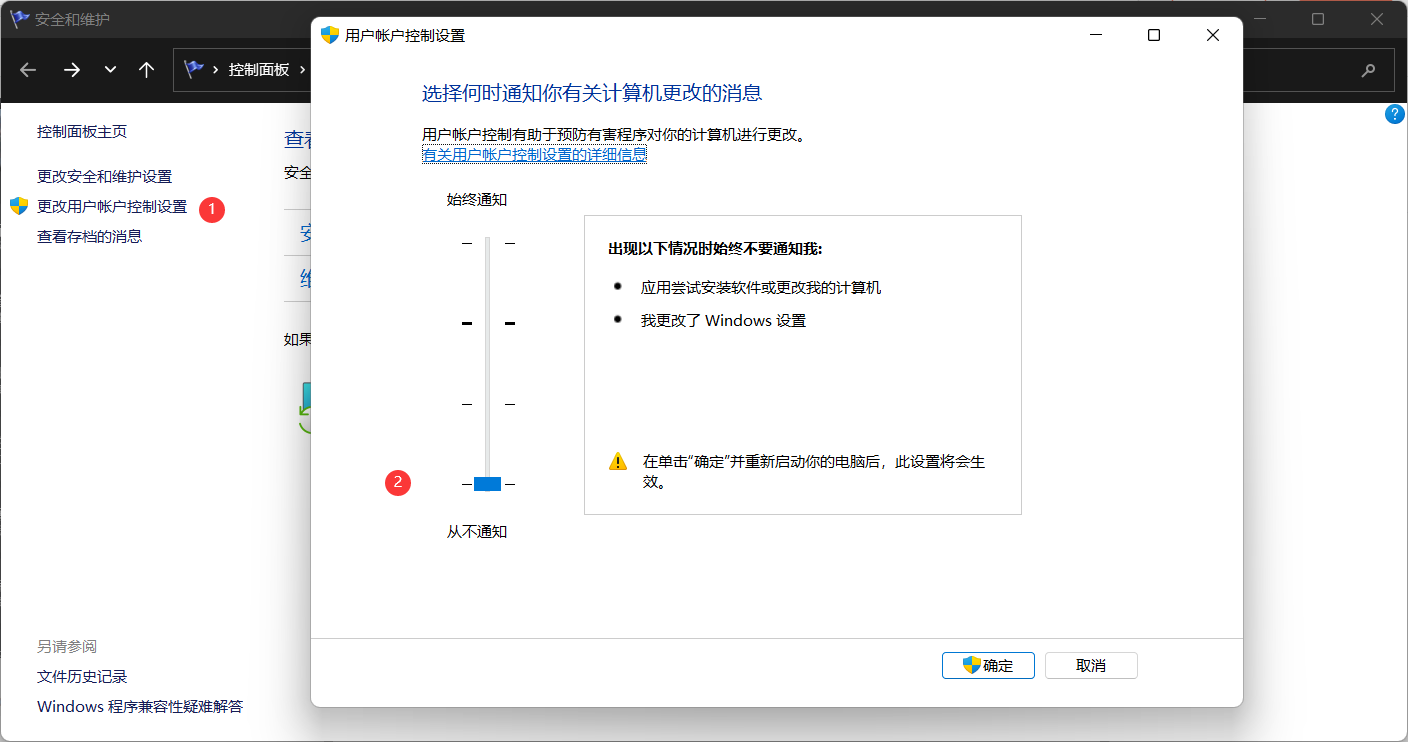
Task: Click 控制面板 breadcrumb in address bar
Action: click(x=259, y=70)
